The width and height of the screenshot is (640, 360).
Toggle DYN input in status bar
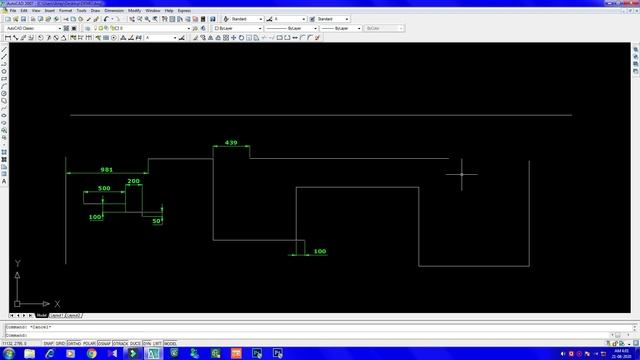(147, 343)
